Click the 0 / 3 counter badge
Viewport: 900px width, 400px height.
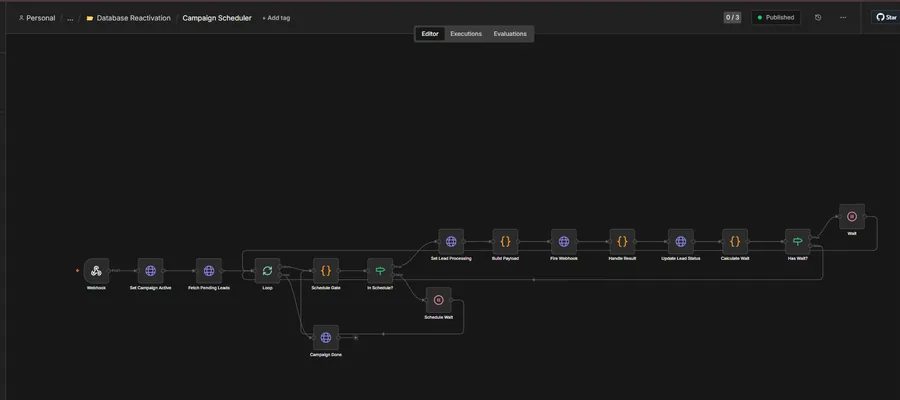click(732, 18)
